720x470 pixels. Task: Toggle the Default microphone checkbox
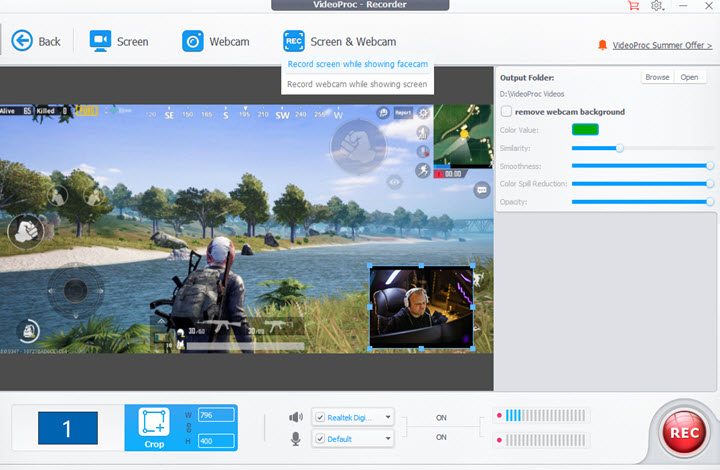click(x=320, y=438)
